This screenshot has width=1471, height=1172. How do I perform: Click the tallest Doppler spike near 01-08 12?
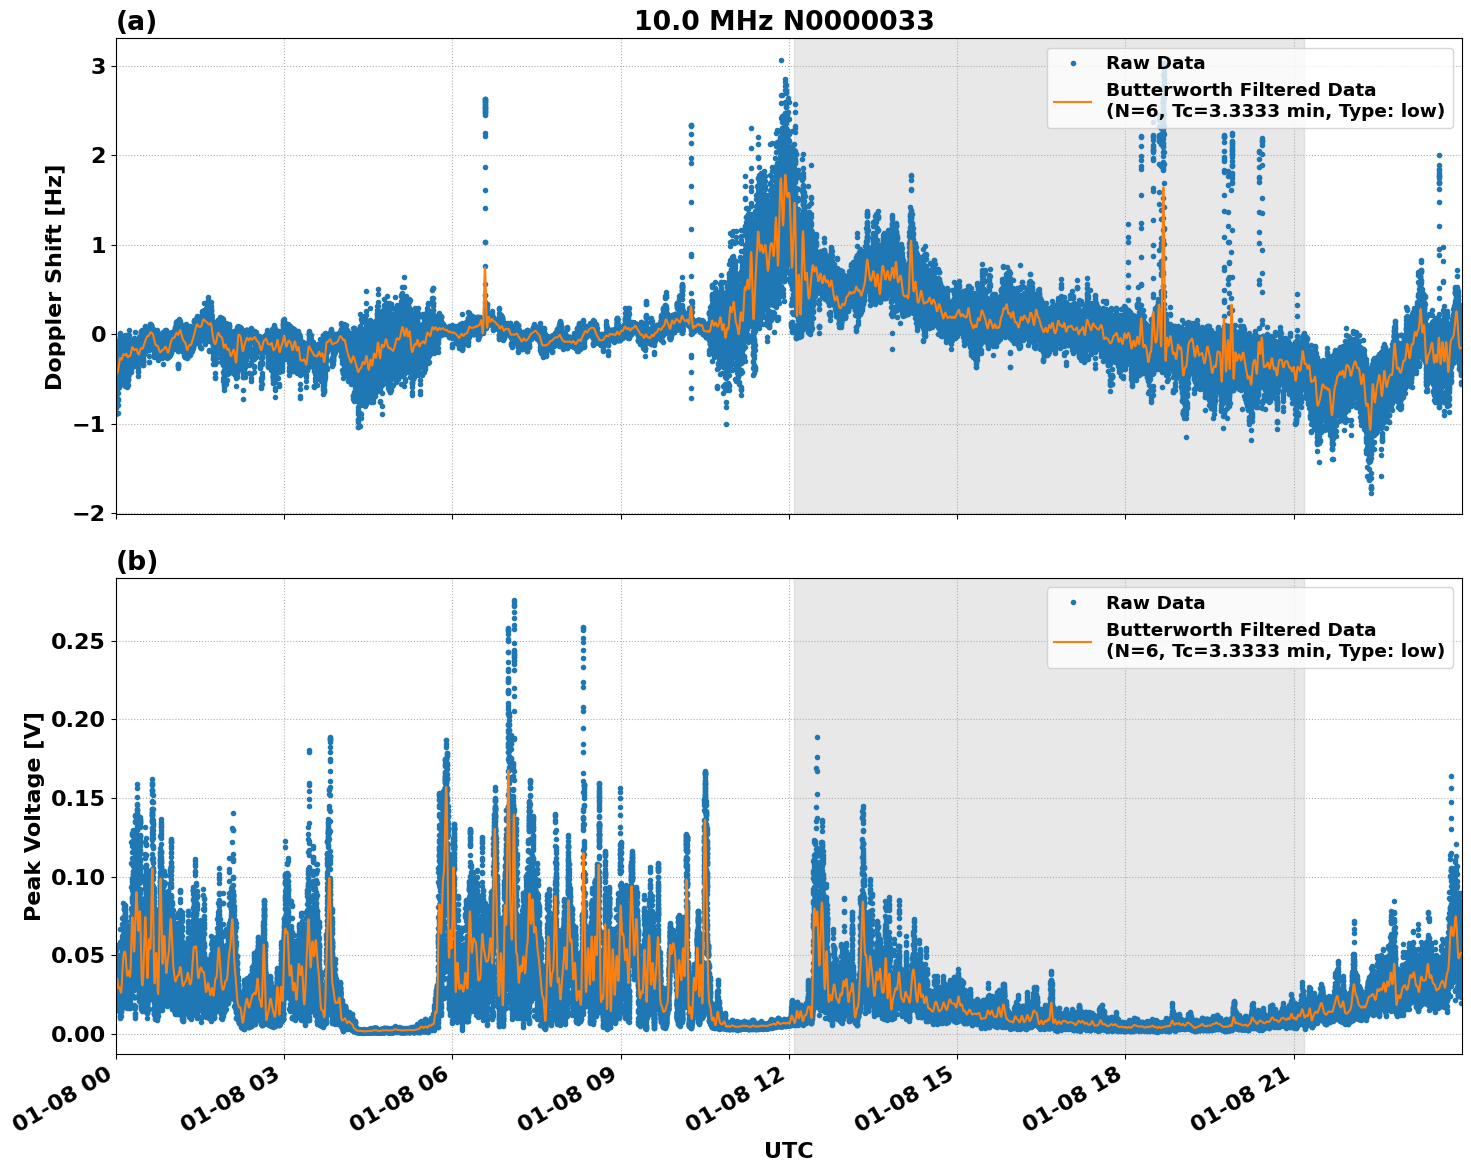pos(783,61)
